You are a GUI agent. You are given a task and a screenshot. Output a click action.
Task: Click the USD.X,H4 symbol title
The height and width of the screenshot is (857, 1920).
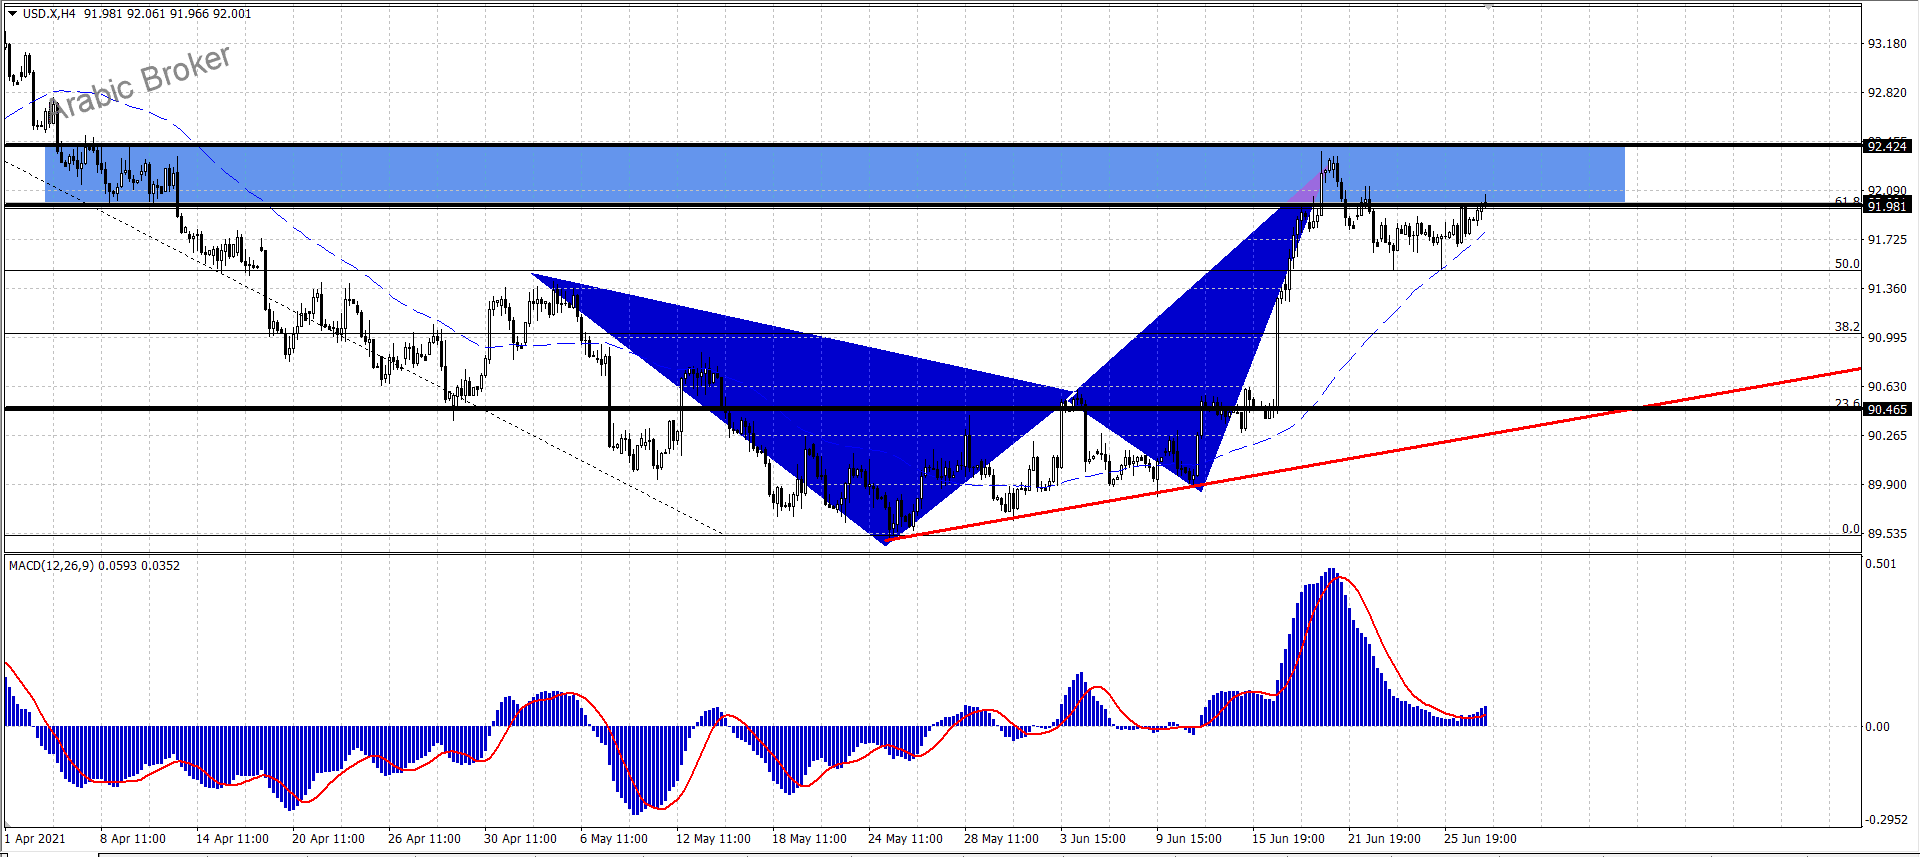point(49,14)
